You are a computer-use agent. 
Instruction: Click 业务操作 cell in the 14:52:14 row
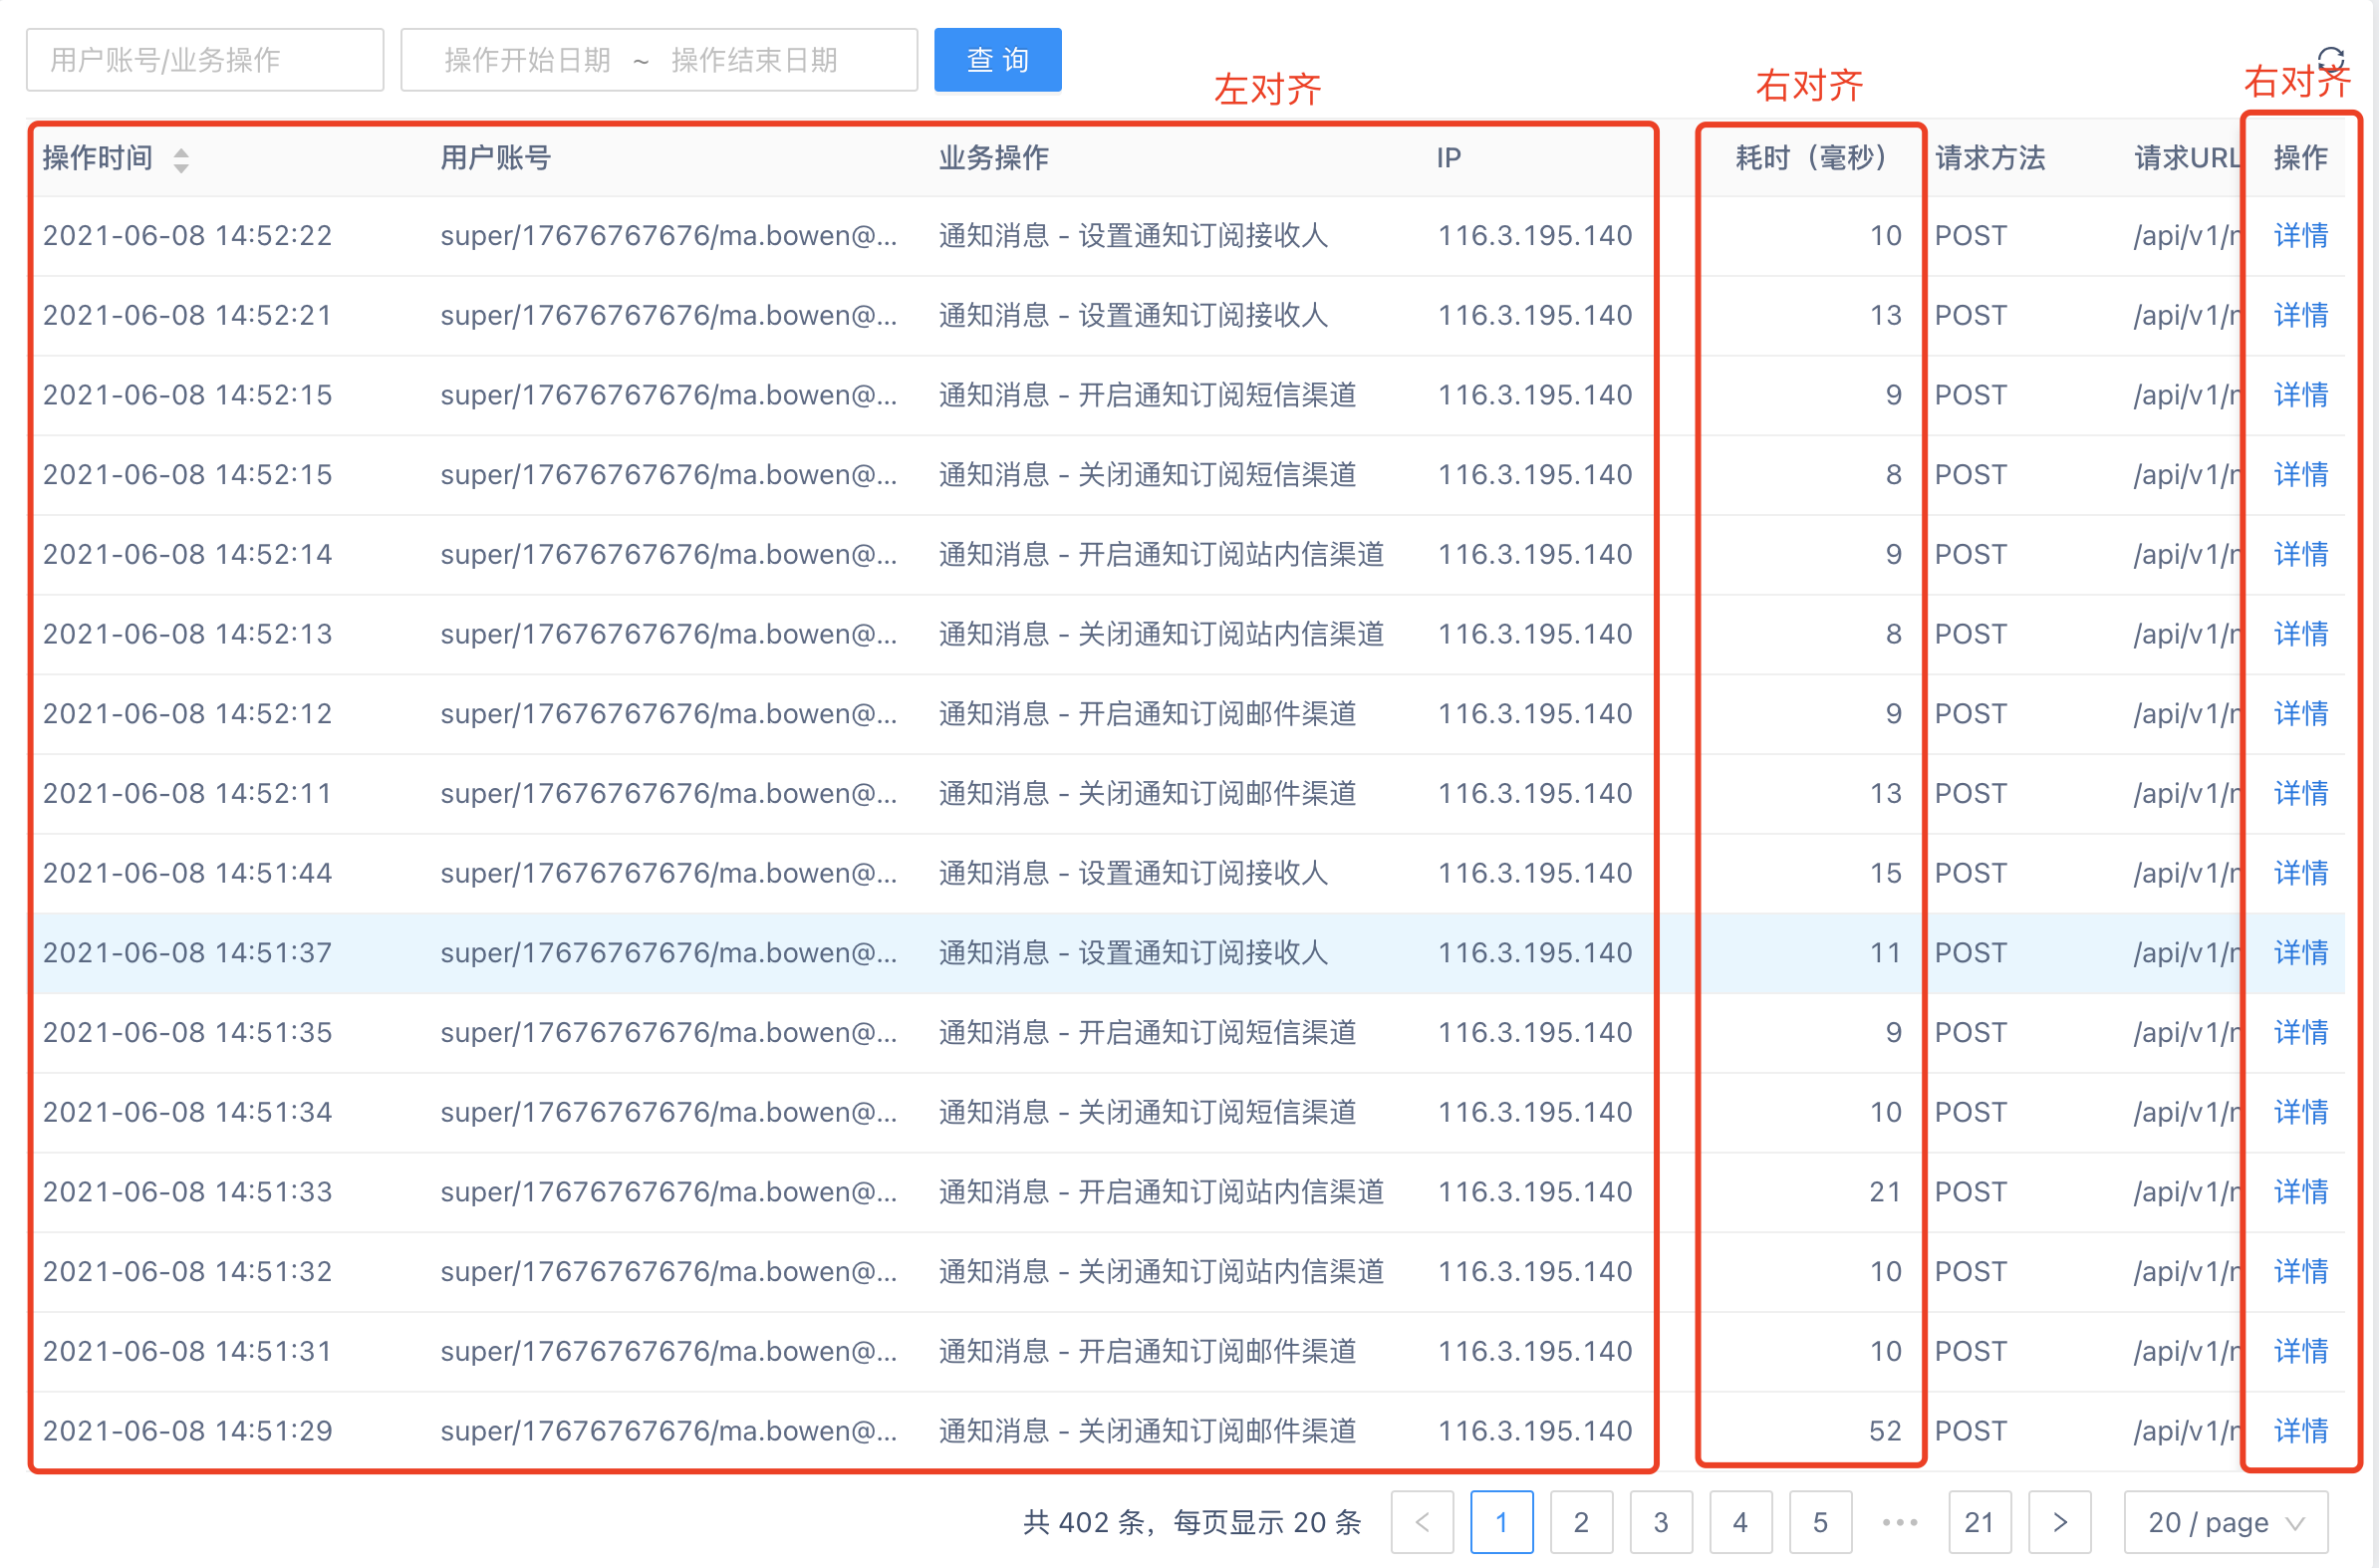(1161, 555)
